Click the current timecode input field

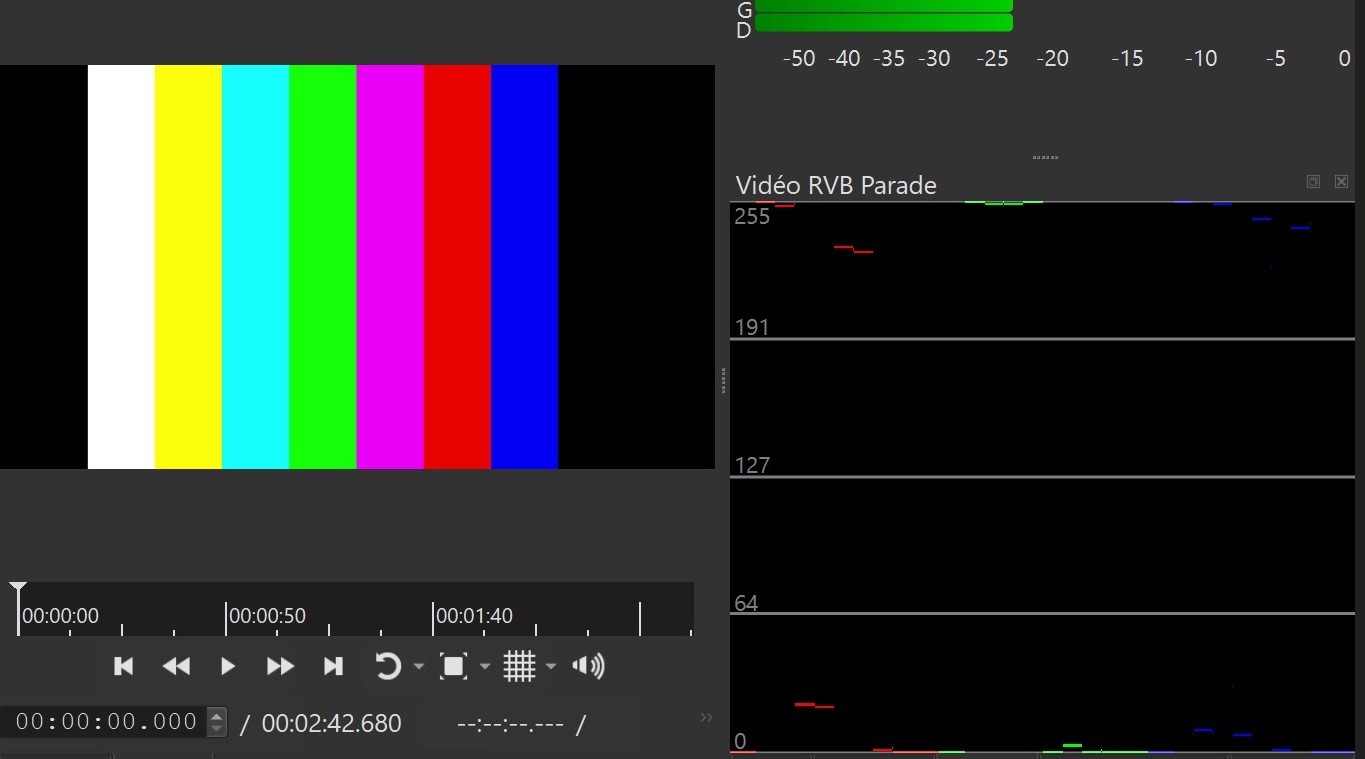[106, 722]
